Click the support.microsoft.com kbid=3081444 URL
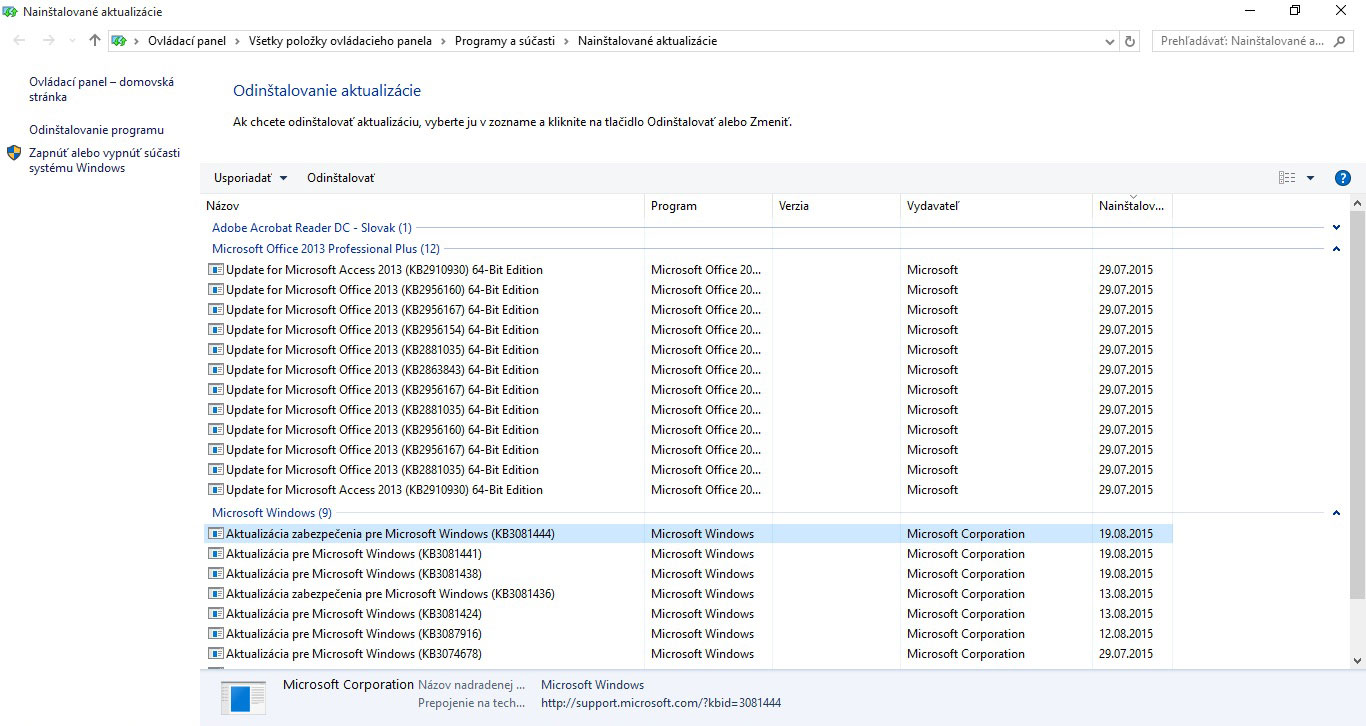The image size is (1366, 726). pos(661,703)
